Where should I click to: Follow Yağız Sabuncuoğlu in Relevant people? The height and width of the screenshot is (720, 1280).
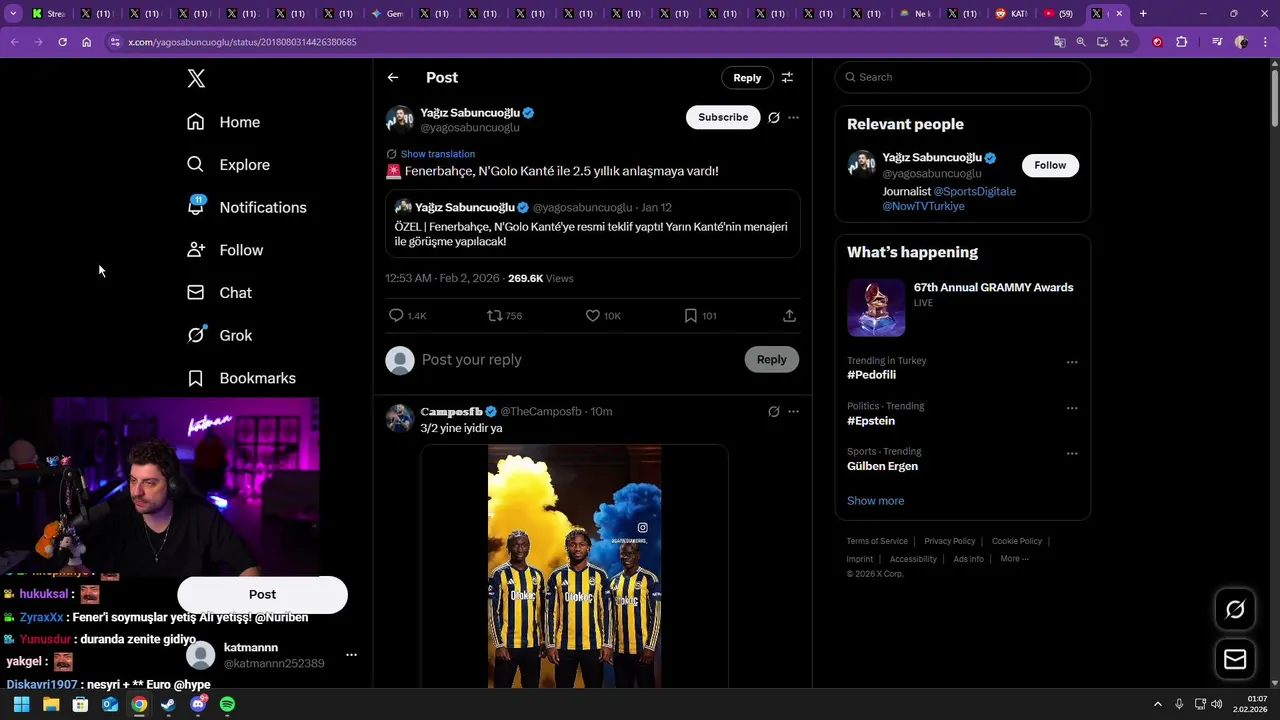(x=1050, y=165)
